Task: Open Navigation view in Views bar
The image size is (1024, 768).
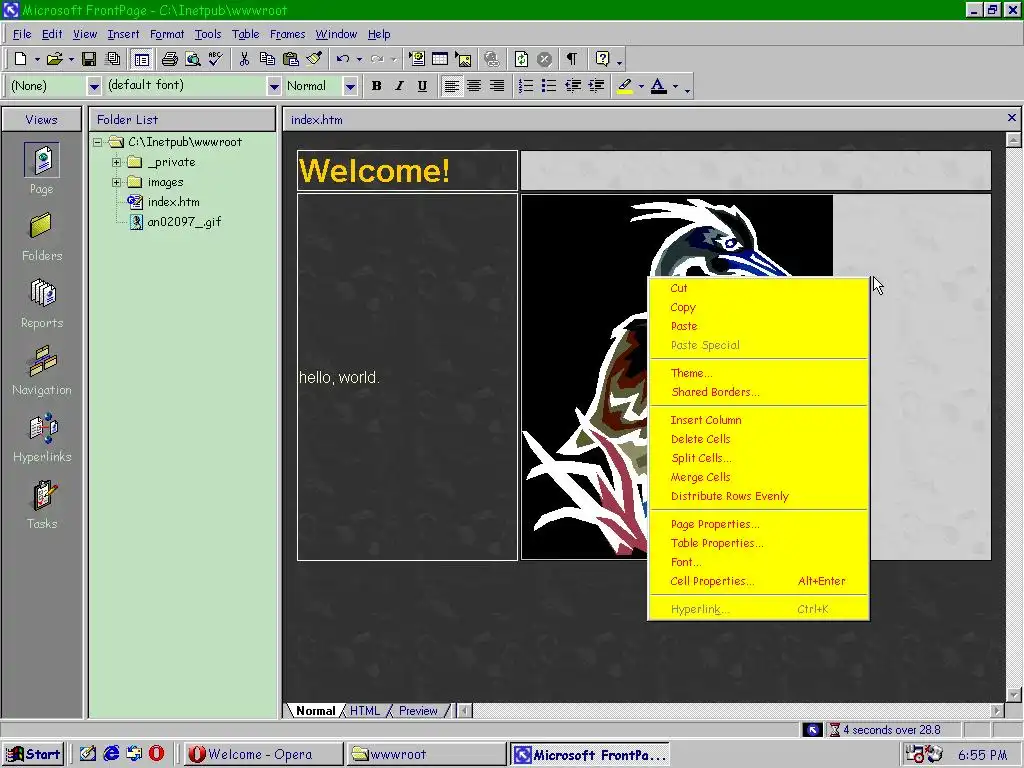Action: [42, 371]
